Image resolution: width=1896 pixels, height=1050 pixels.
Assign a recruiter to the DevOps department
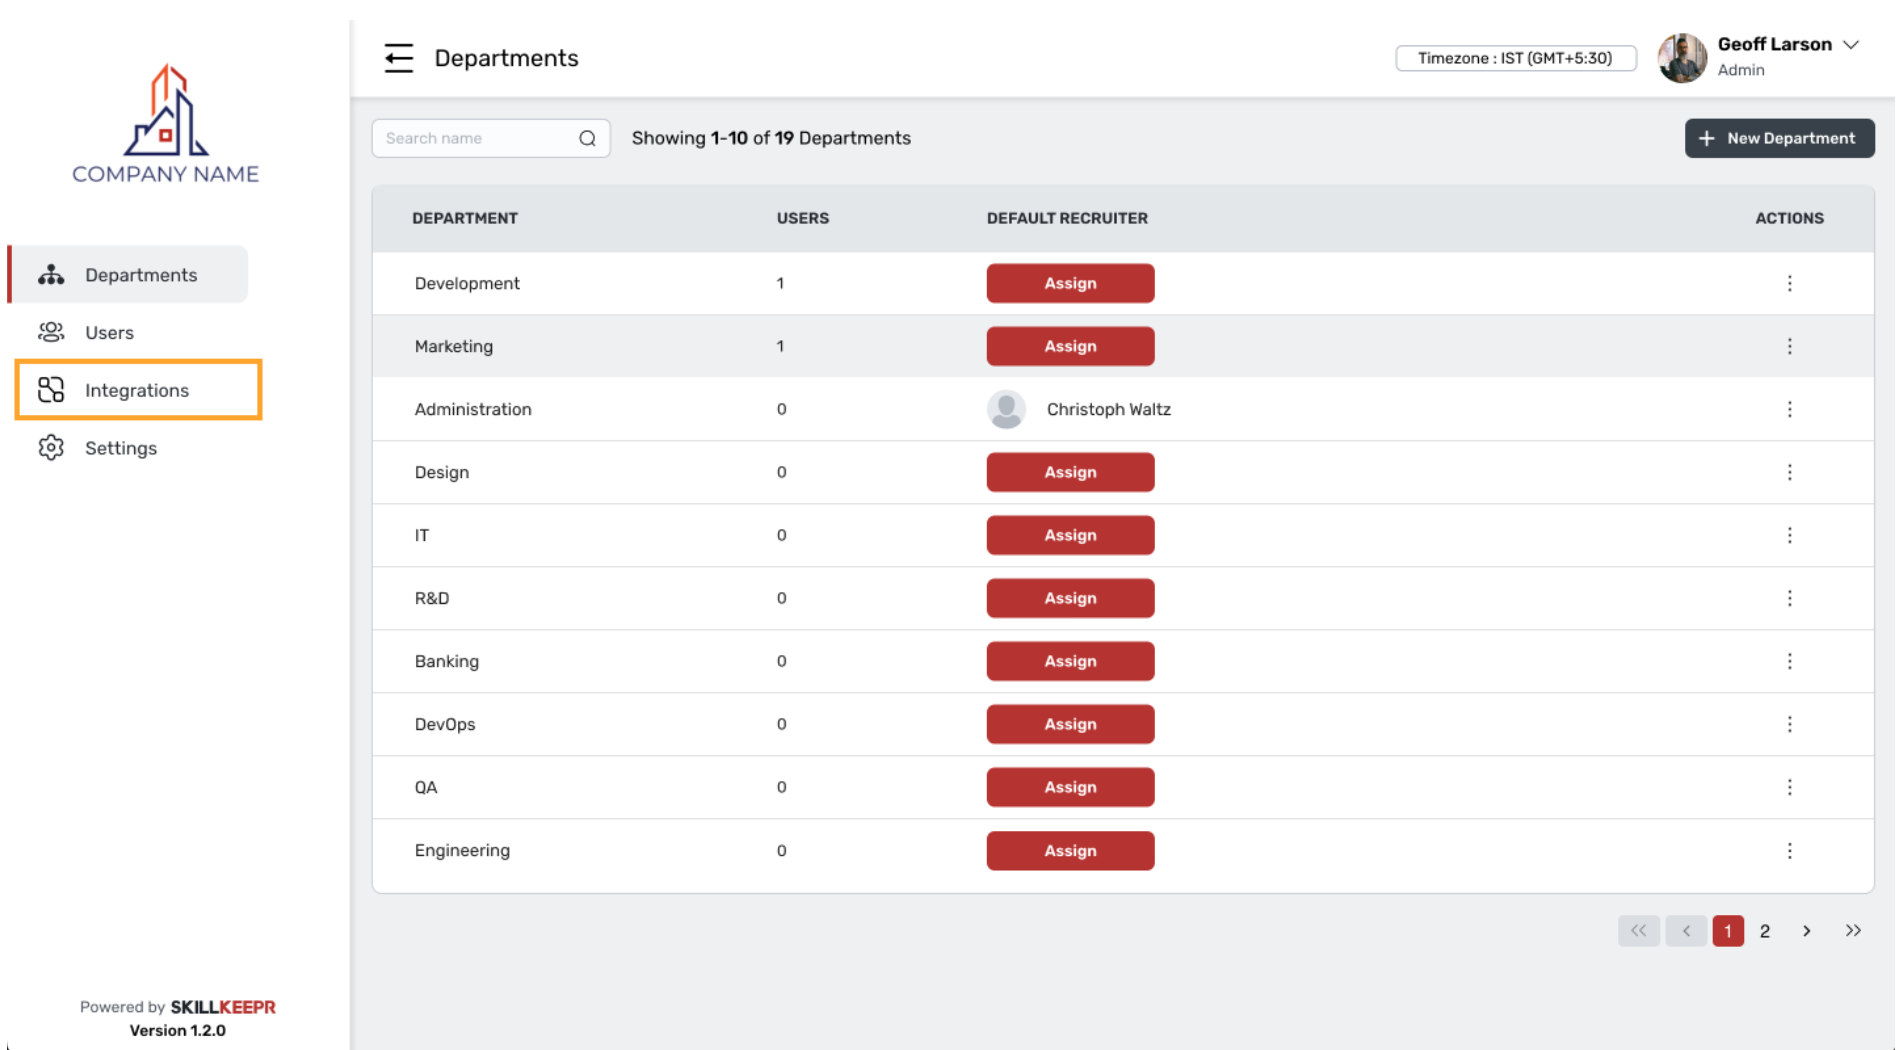pos(1070,724)
